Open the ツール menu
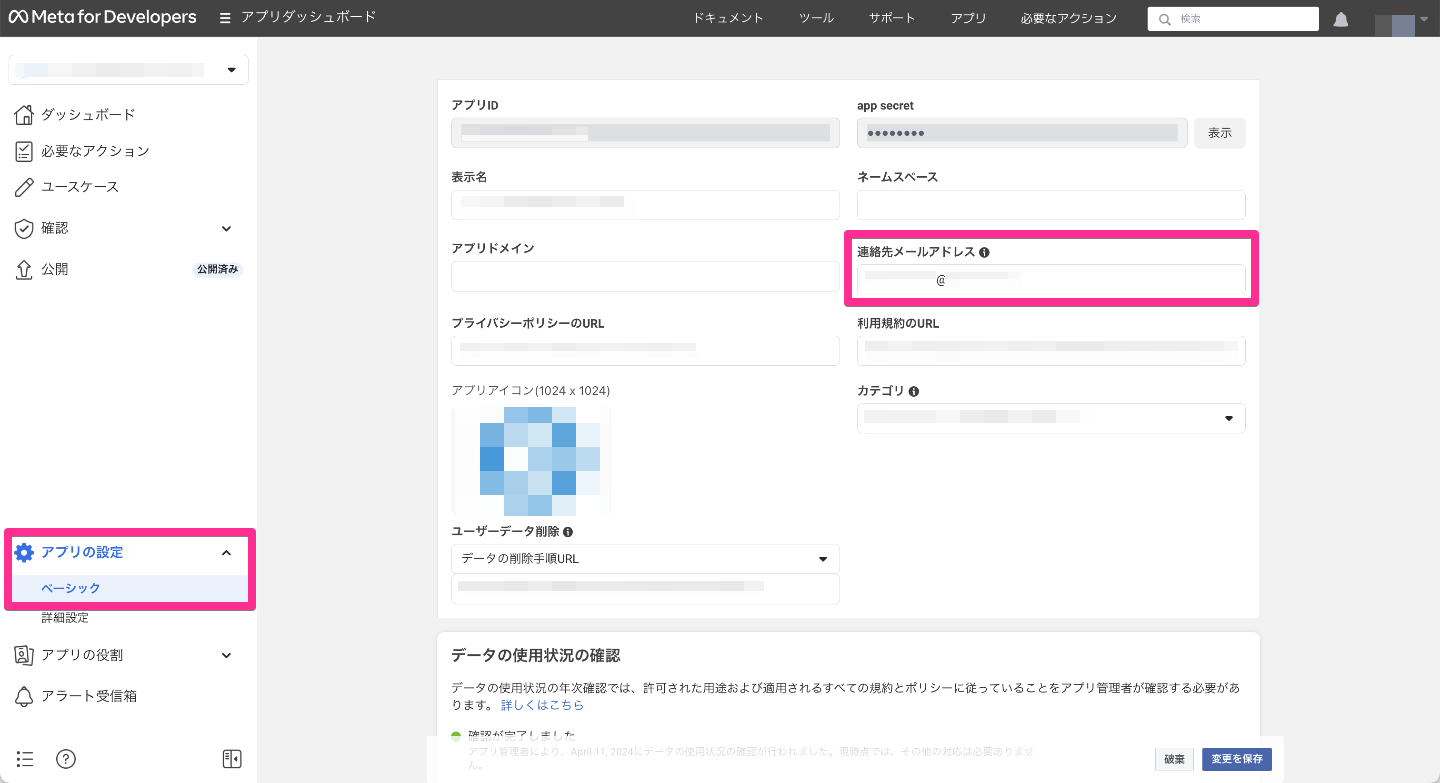1440x783 pixels. (816, 18)
